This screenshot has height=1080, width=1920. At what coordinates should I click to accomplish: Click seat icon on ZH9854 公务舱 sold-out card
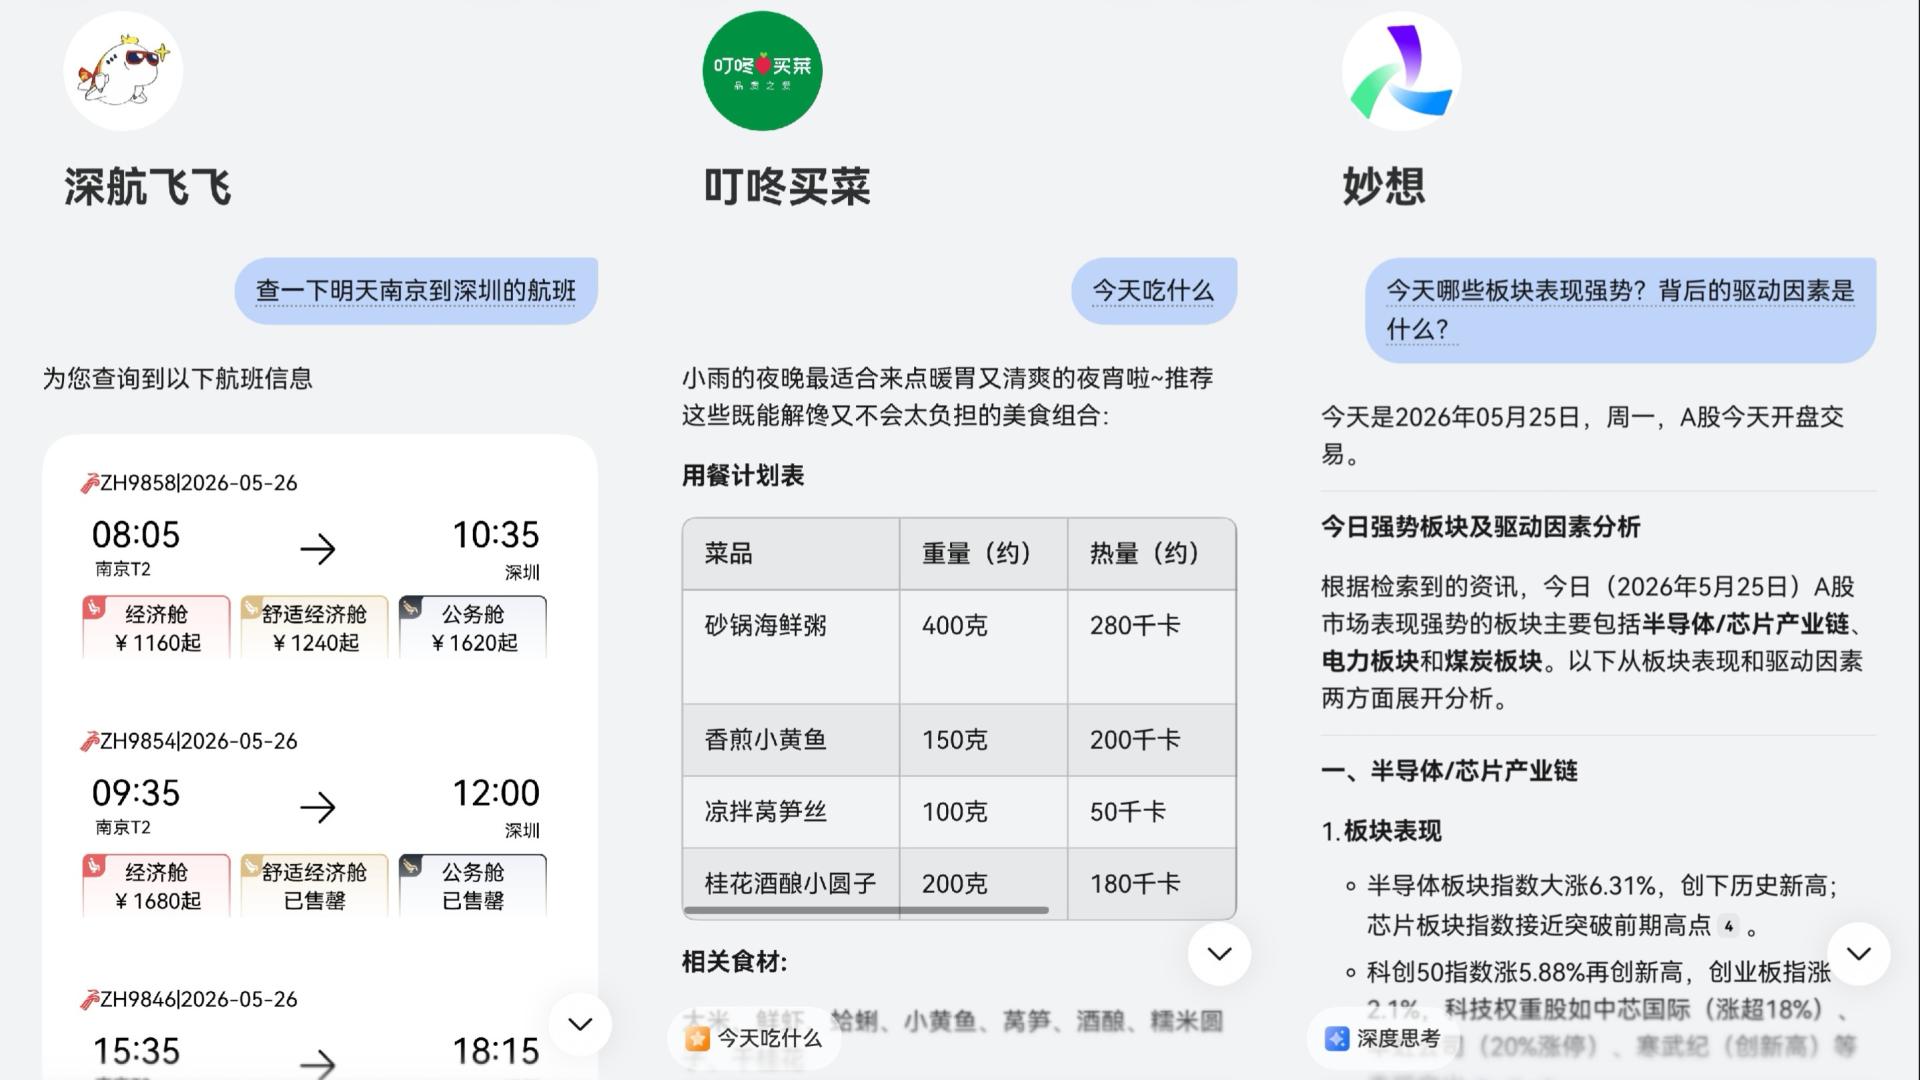(x=411, y=865)
